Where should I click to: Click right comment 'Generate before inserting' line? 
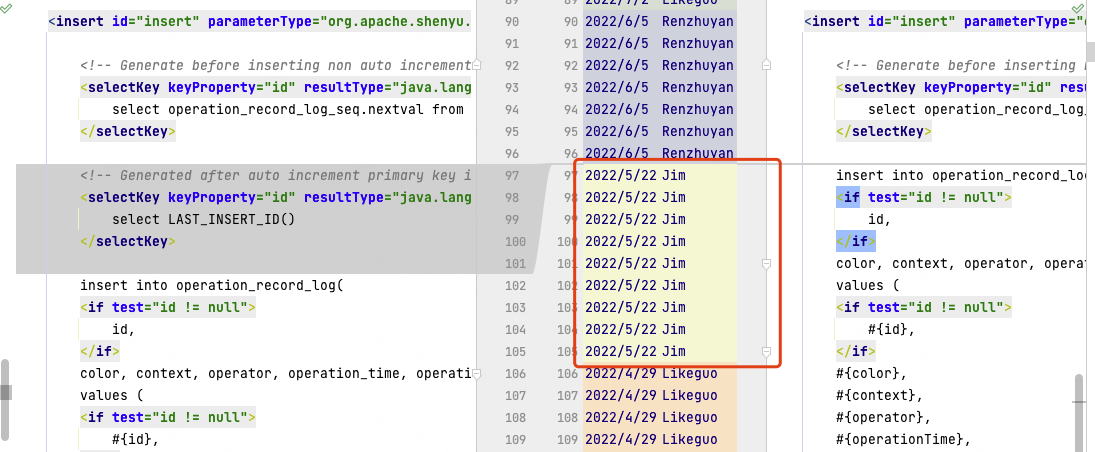tap(962, 65)
